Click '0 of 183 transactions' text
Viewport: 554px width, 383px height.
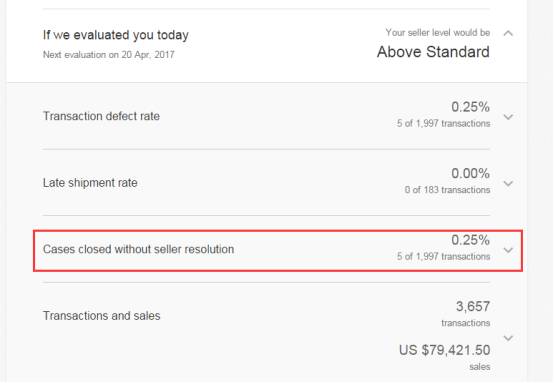coord(447,190)
